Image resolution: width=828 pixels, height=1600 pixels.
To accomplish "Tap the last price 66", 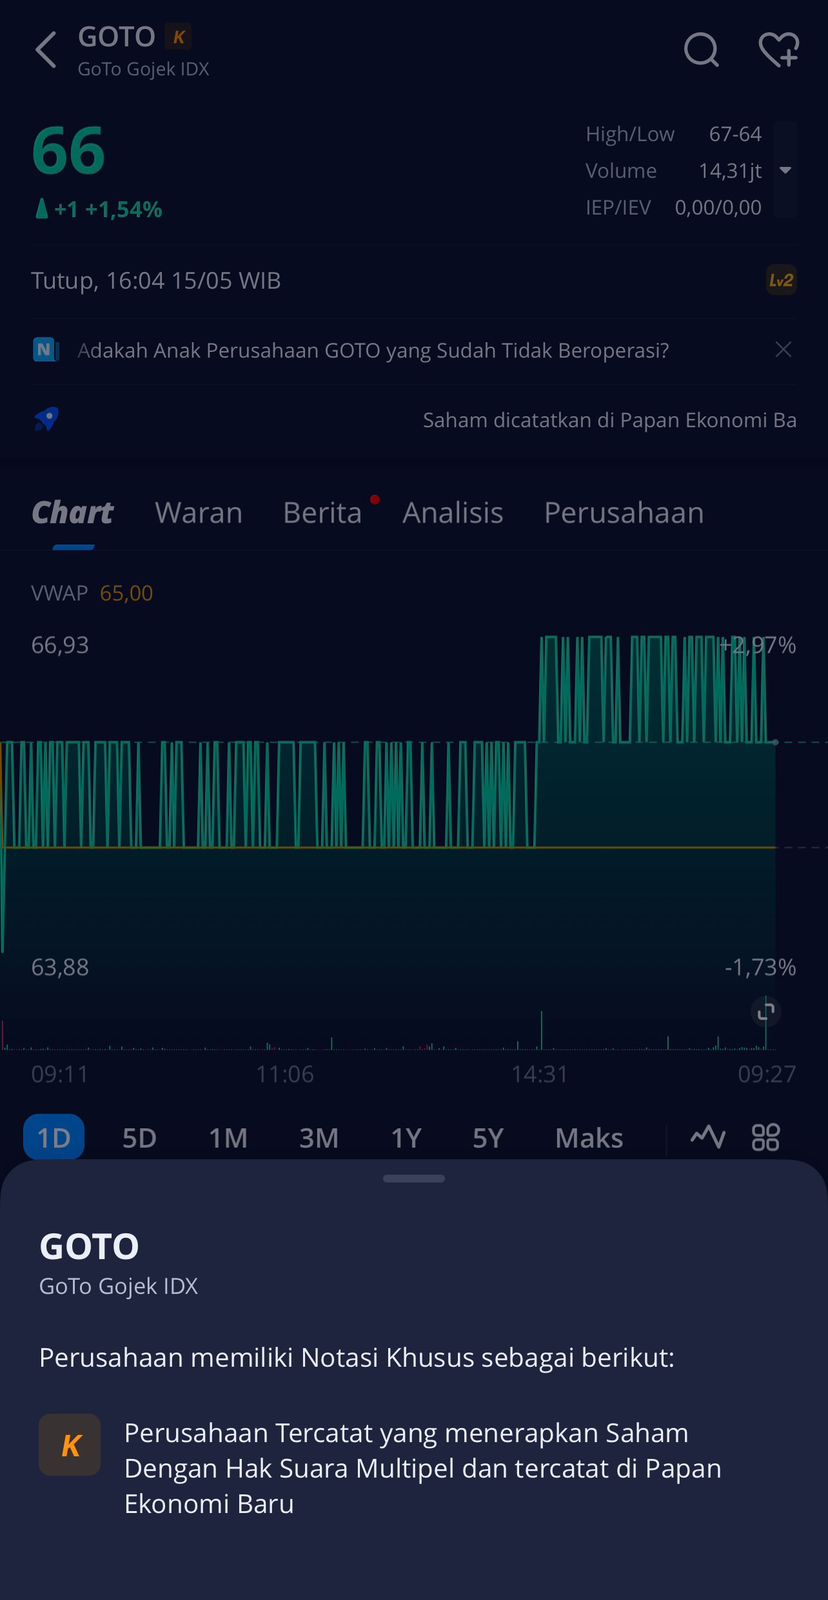I will (x=68, y=151).
